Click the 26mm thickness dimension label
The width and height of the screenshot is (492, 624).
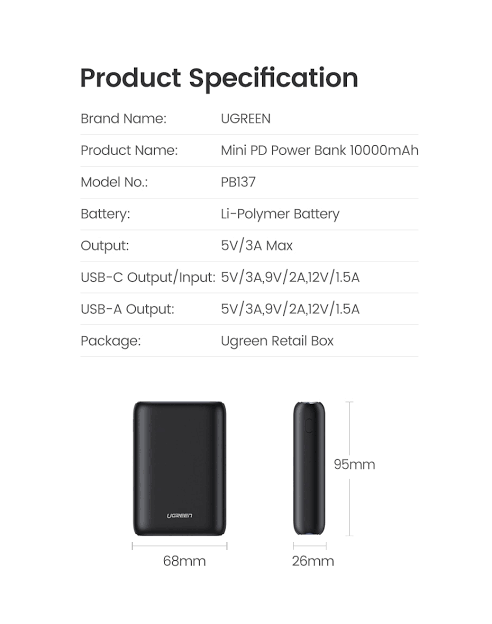(x=313, y=561)
